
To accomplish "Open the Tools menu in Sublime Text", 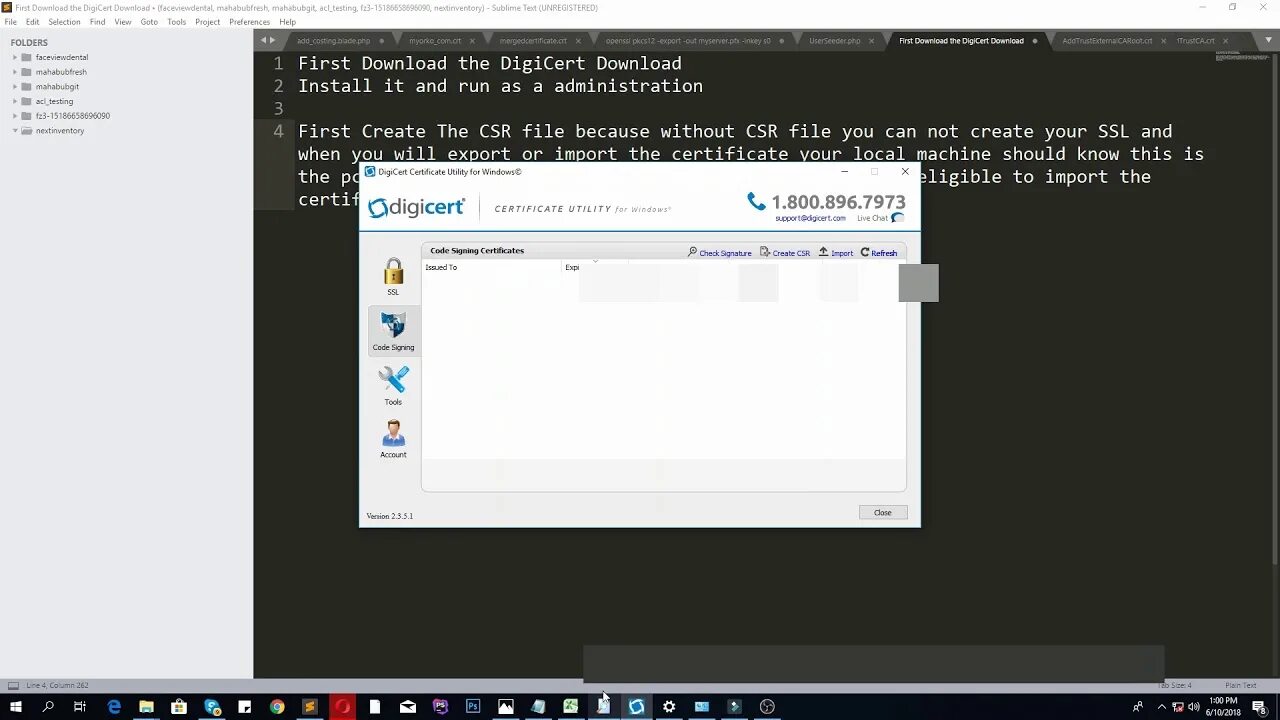I will pos(177,22).
